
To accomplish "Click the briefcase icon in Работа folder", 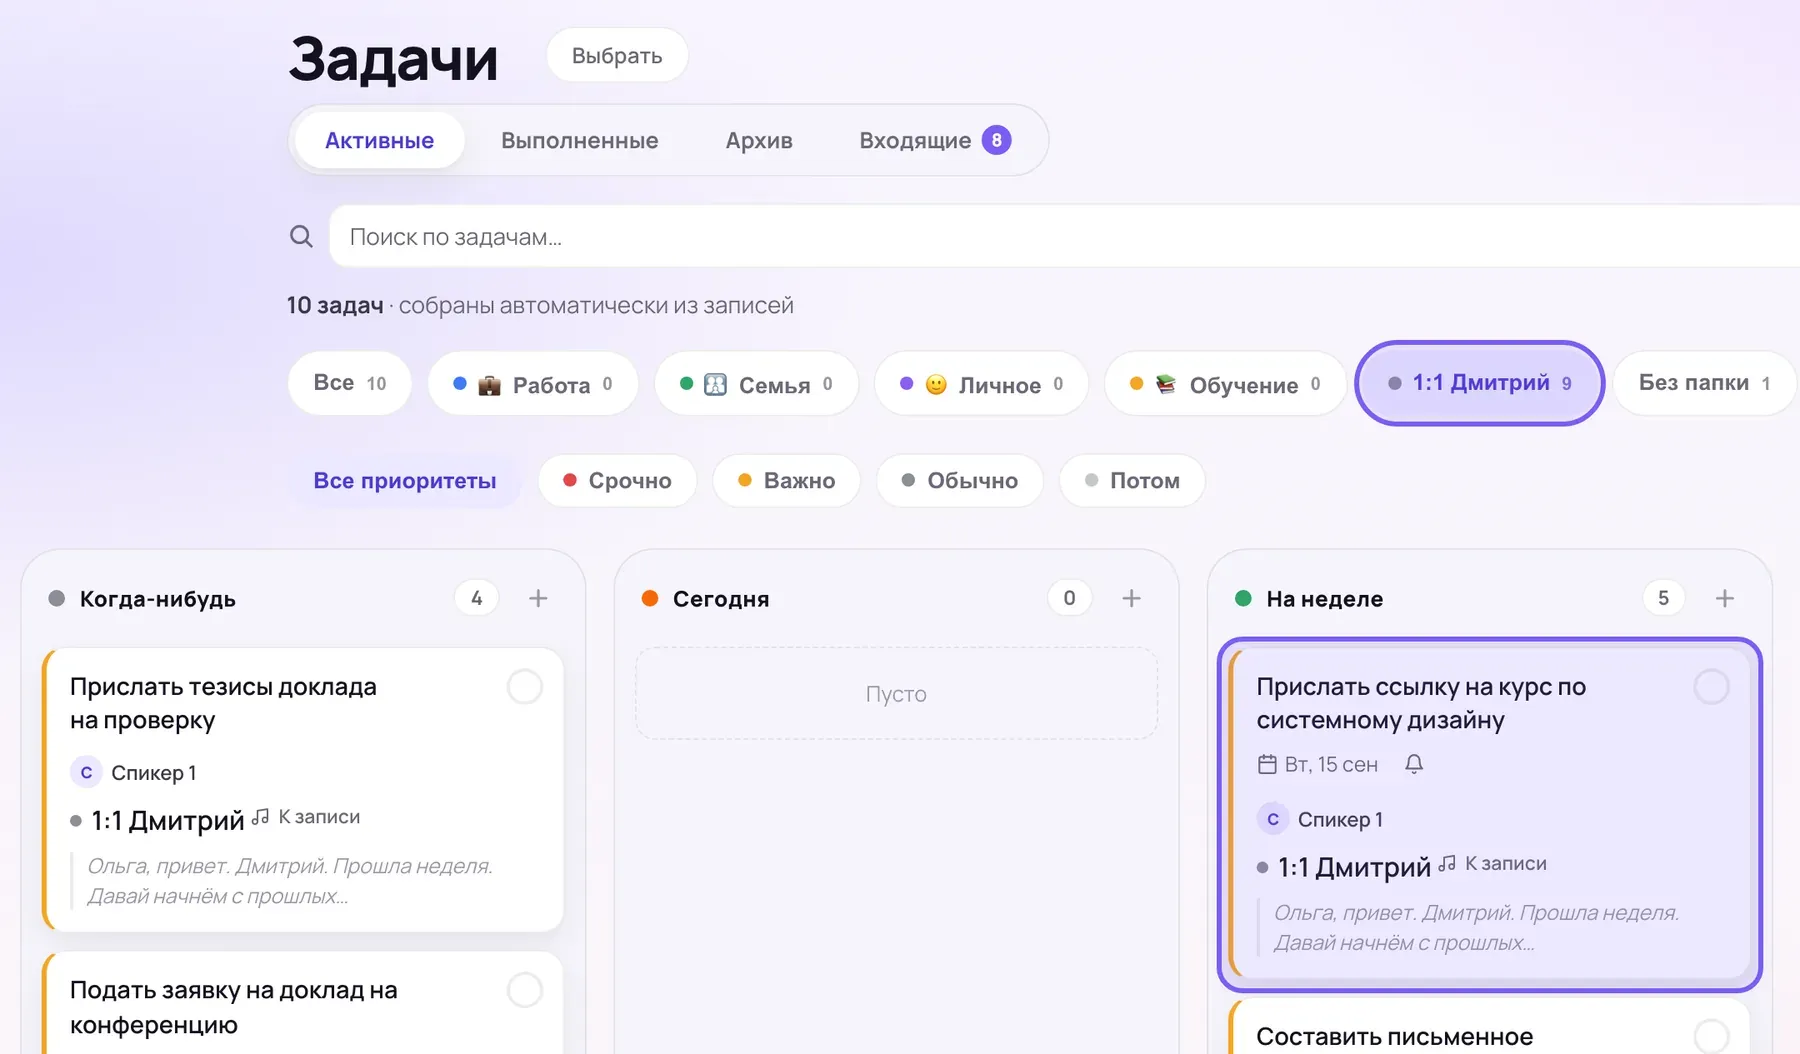I will 489,384.
